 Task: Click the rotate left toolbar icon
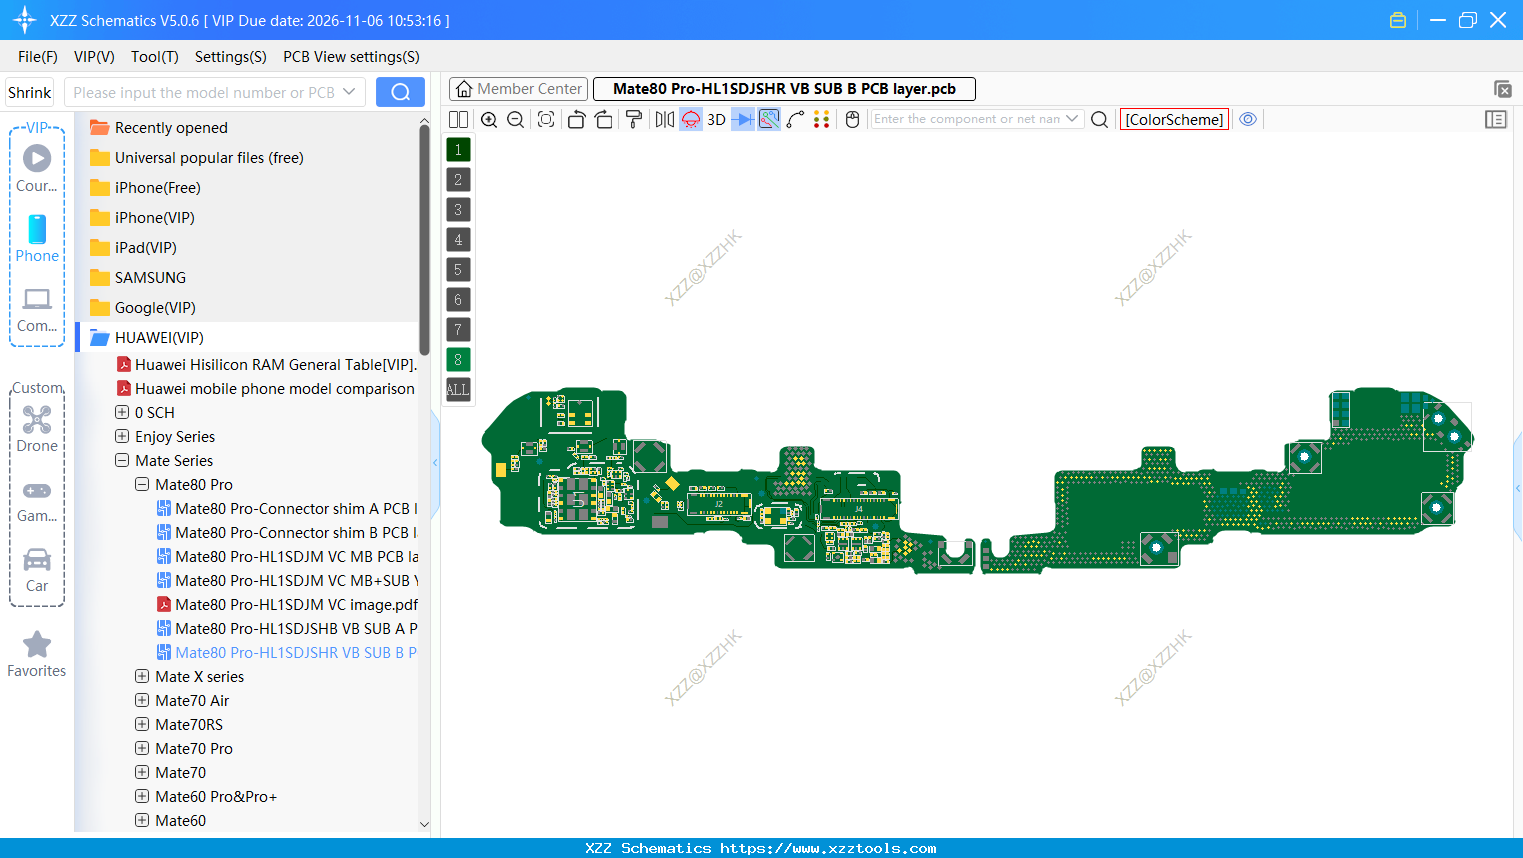click(x=576, y=119)
